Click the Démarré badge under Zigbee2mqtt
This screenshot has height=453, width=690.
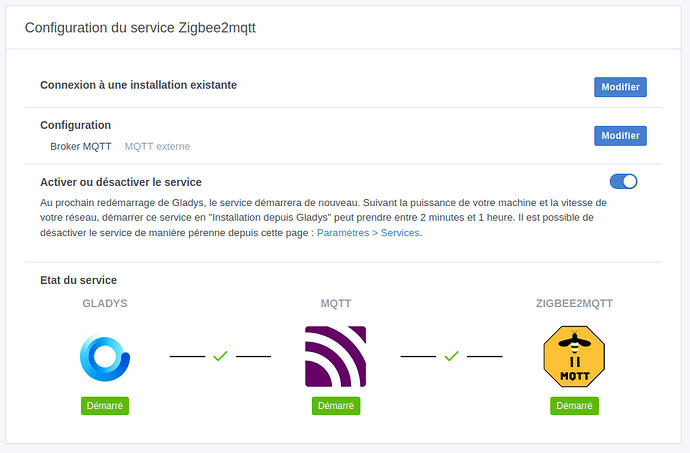click(574, 406)
